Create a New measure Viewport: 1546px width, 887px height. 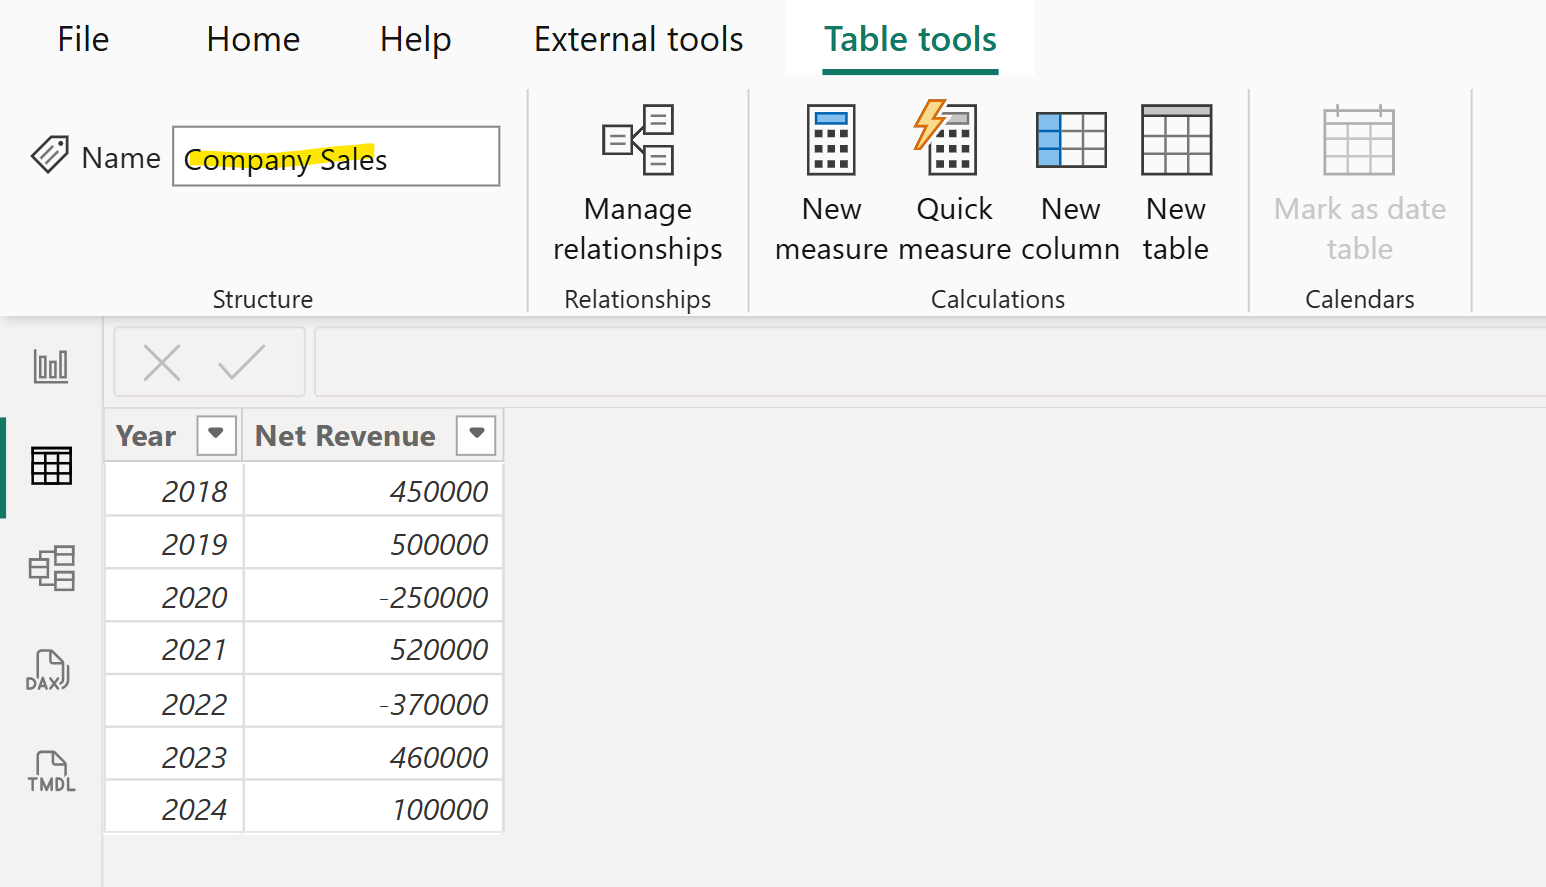tap(831, 180)
